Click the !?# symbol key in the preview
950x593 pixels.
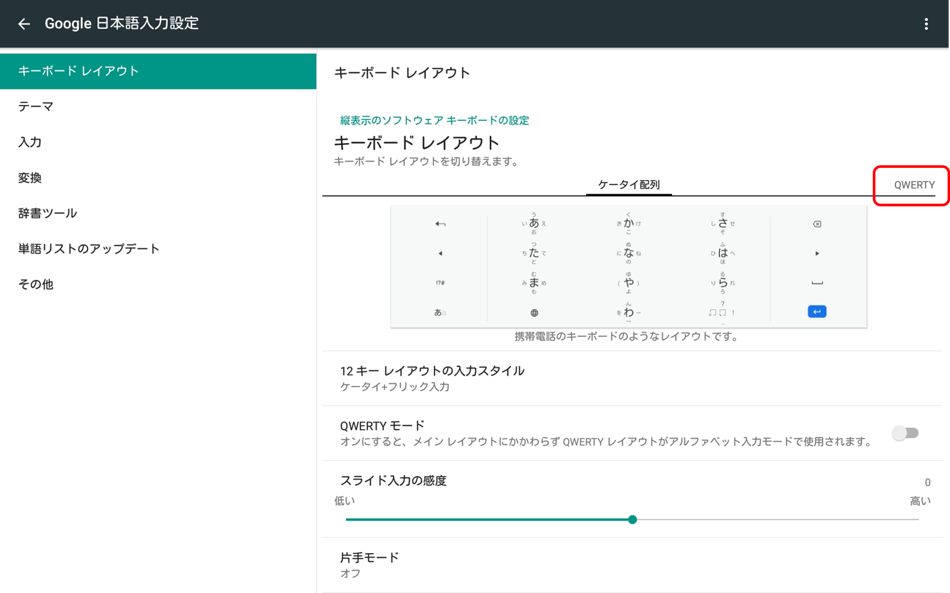pyautogui.click(x=440, y=283)
